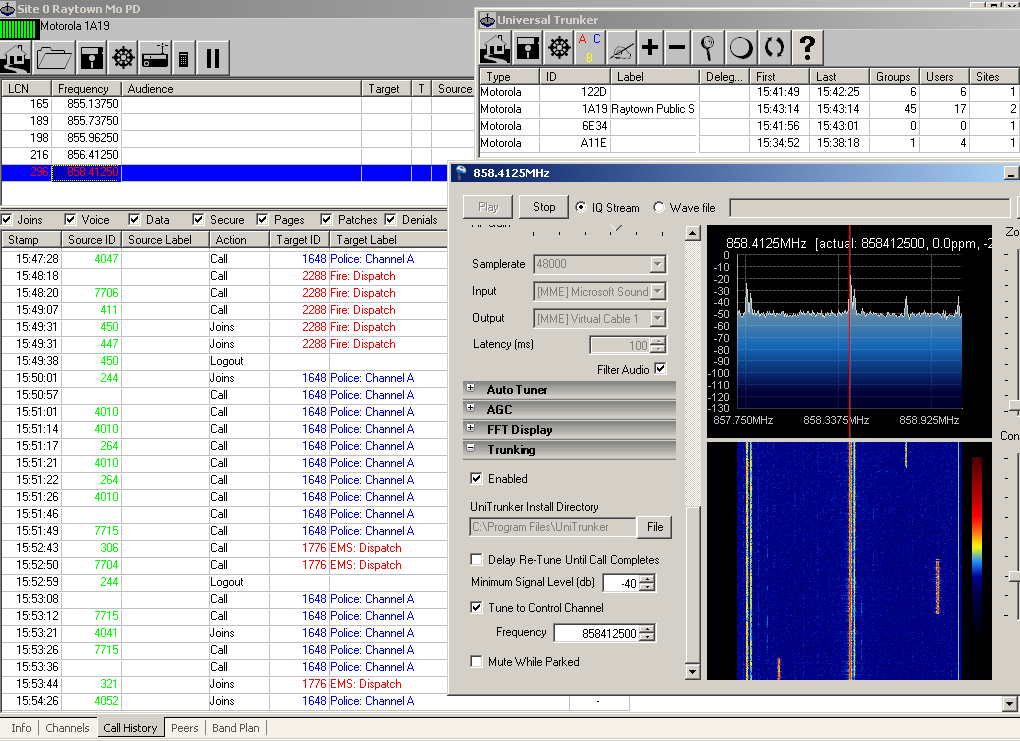Toggle Tune to Control Channel checkbox

[476, 608]
